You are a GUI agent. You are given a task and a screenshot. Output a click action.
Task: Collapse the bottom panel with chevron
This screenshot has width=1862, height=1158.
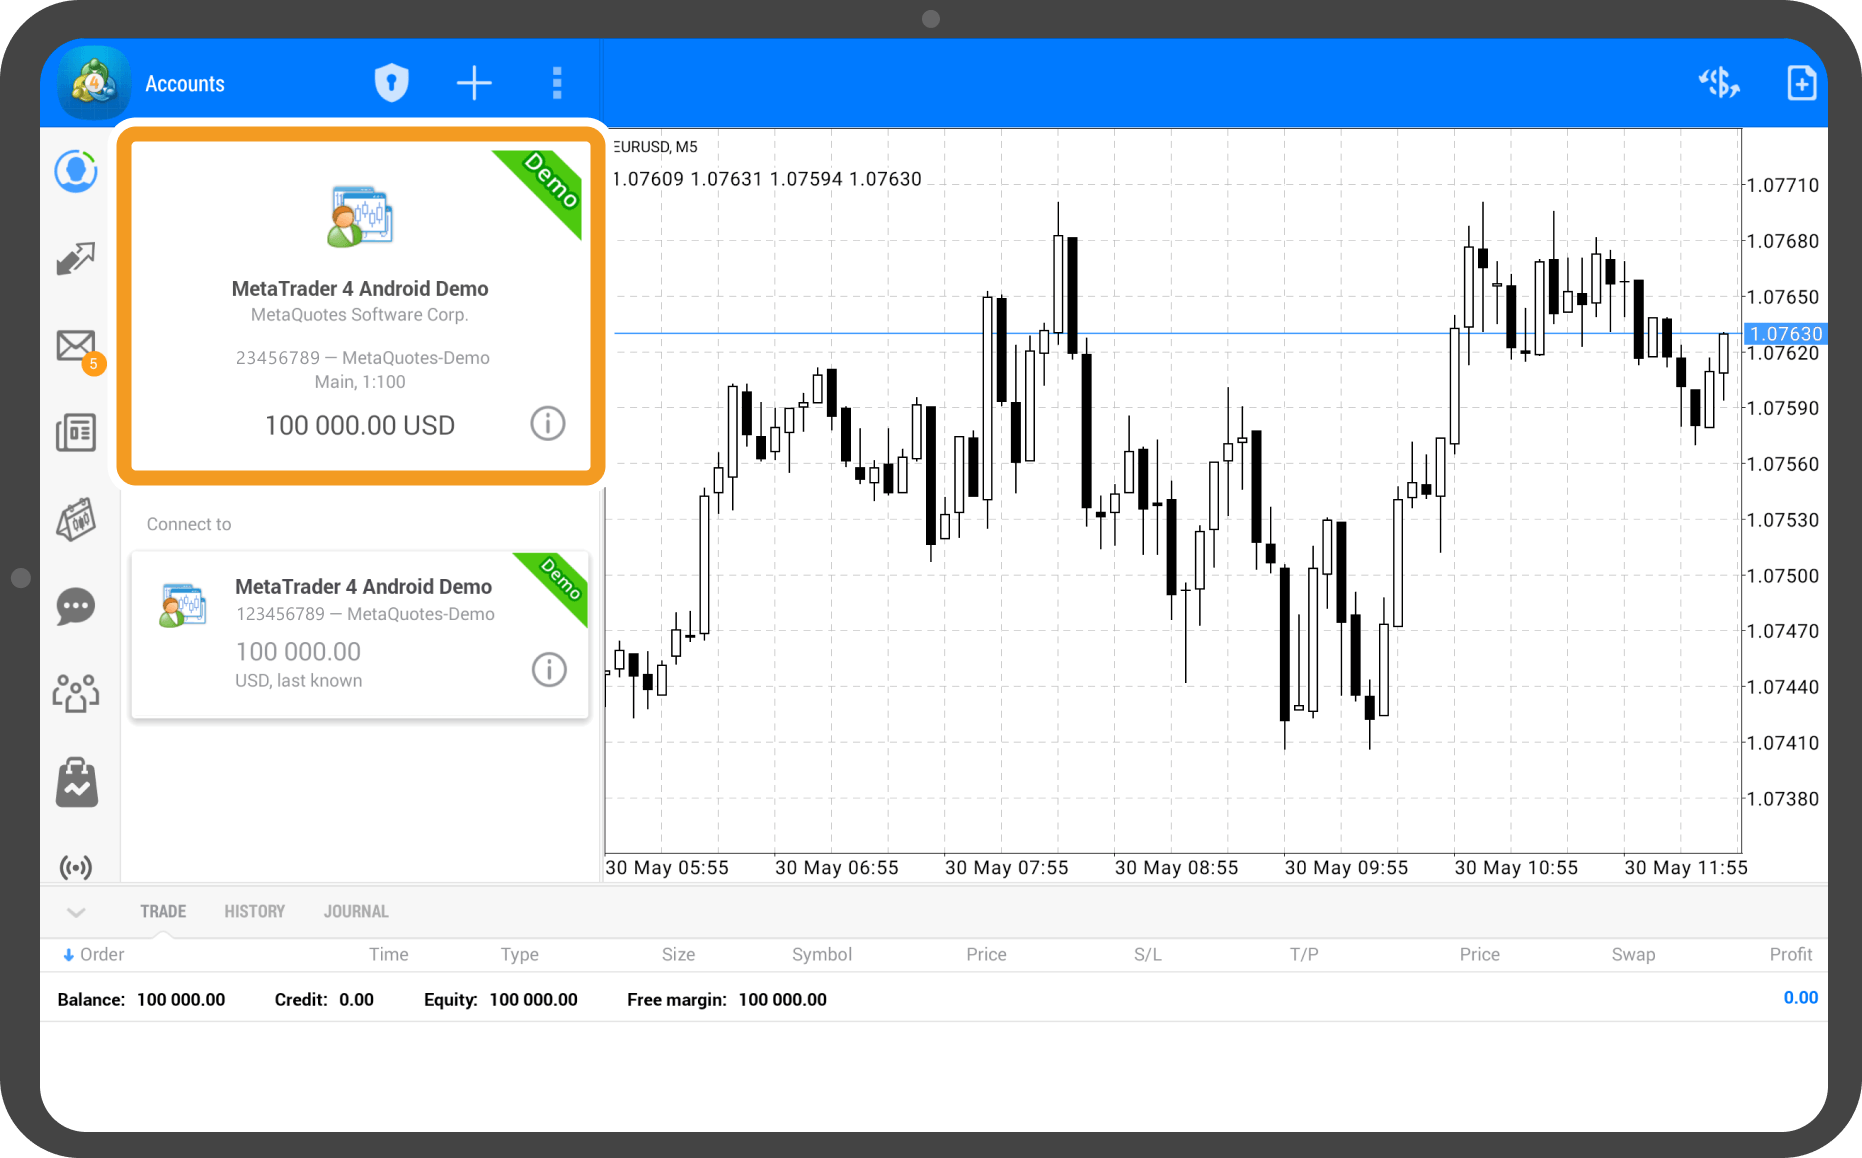coord(76,912)
